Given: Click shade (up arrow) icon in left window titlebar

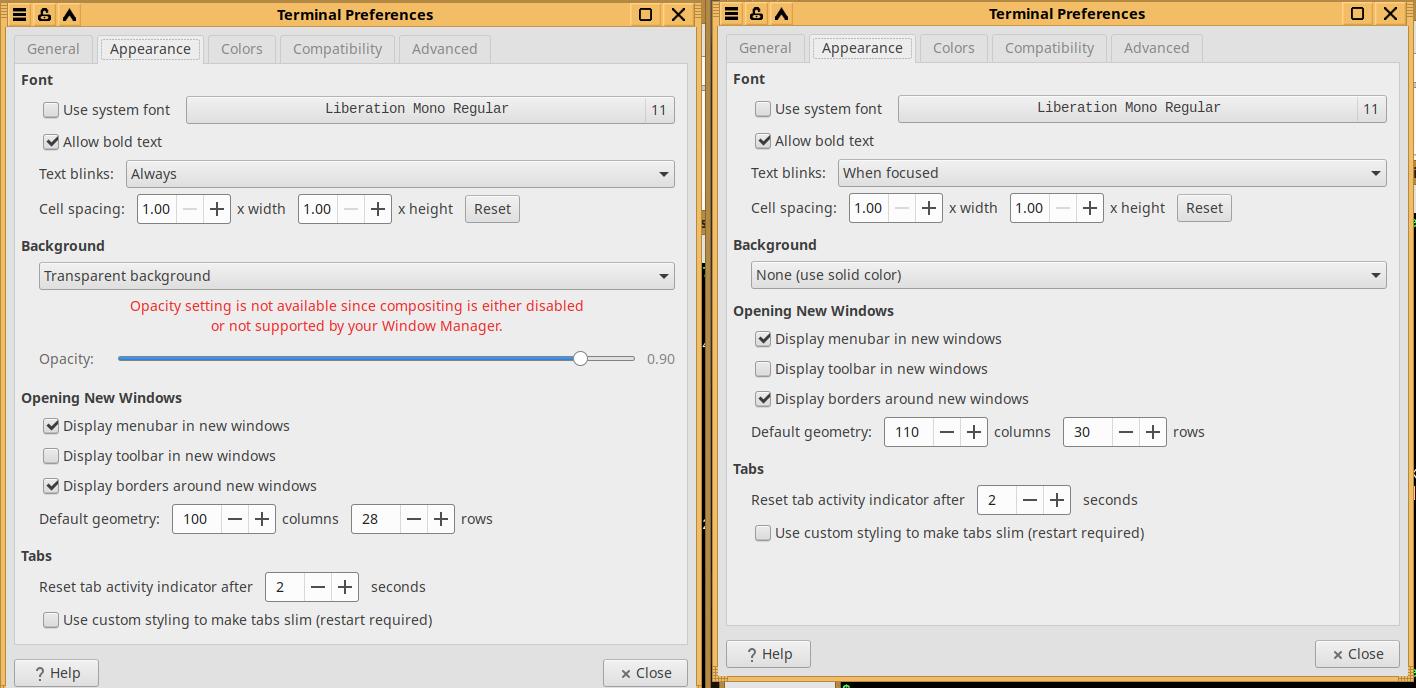Looking at the screenshot, I should tap(69, 15).
